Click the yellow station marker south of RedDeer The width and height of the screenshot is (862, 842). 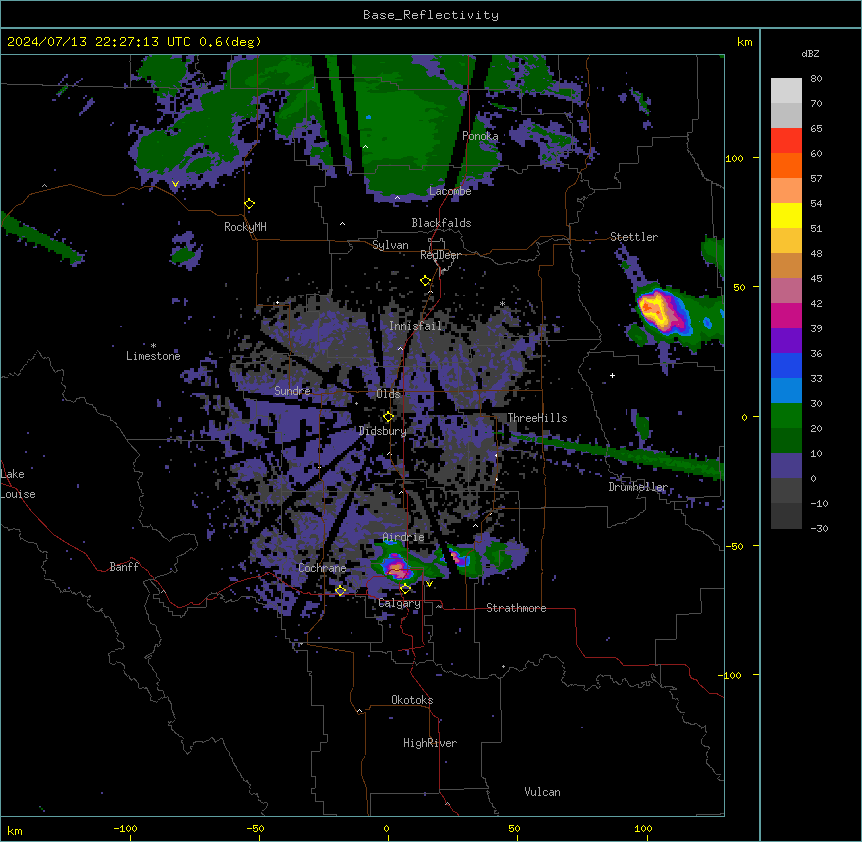tap(426, 281)
